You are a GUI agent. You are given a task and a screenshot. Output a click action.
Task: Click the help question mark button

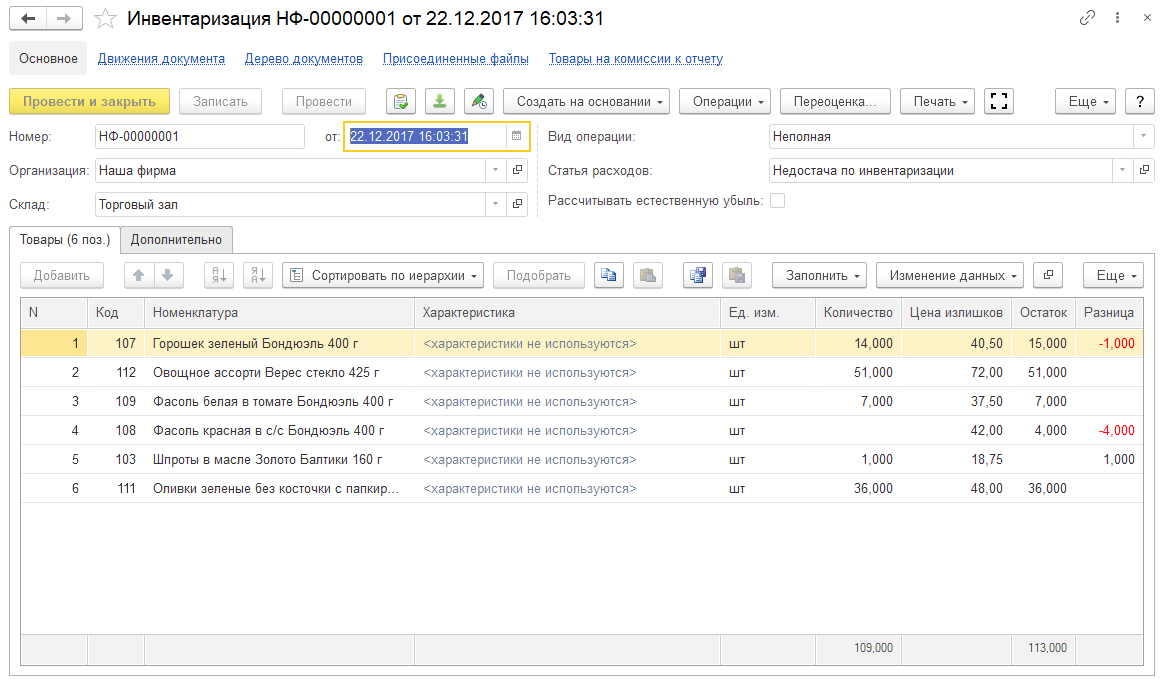click(1139, 101)
